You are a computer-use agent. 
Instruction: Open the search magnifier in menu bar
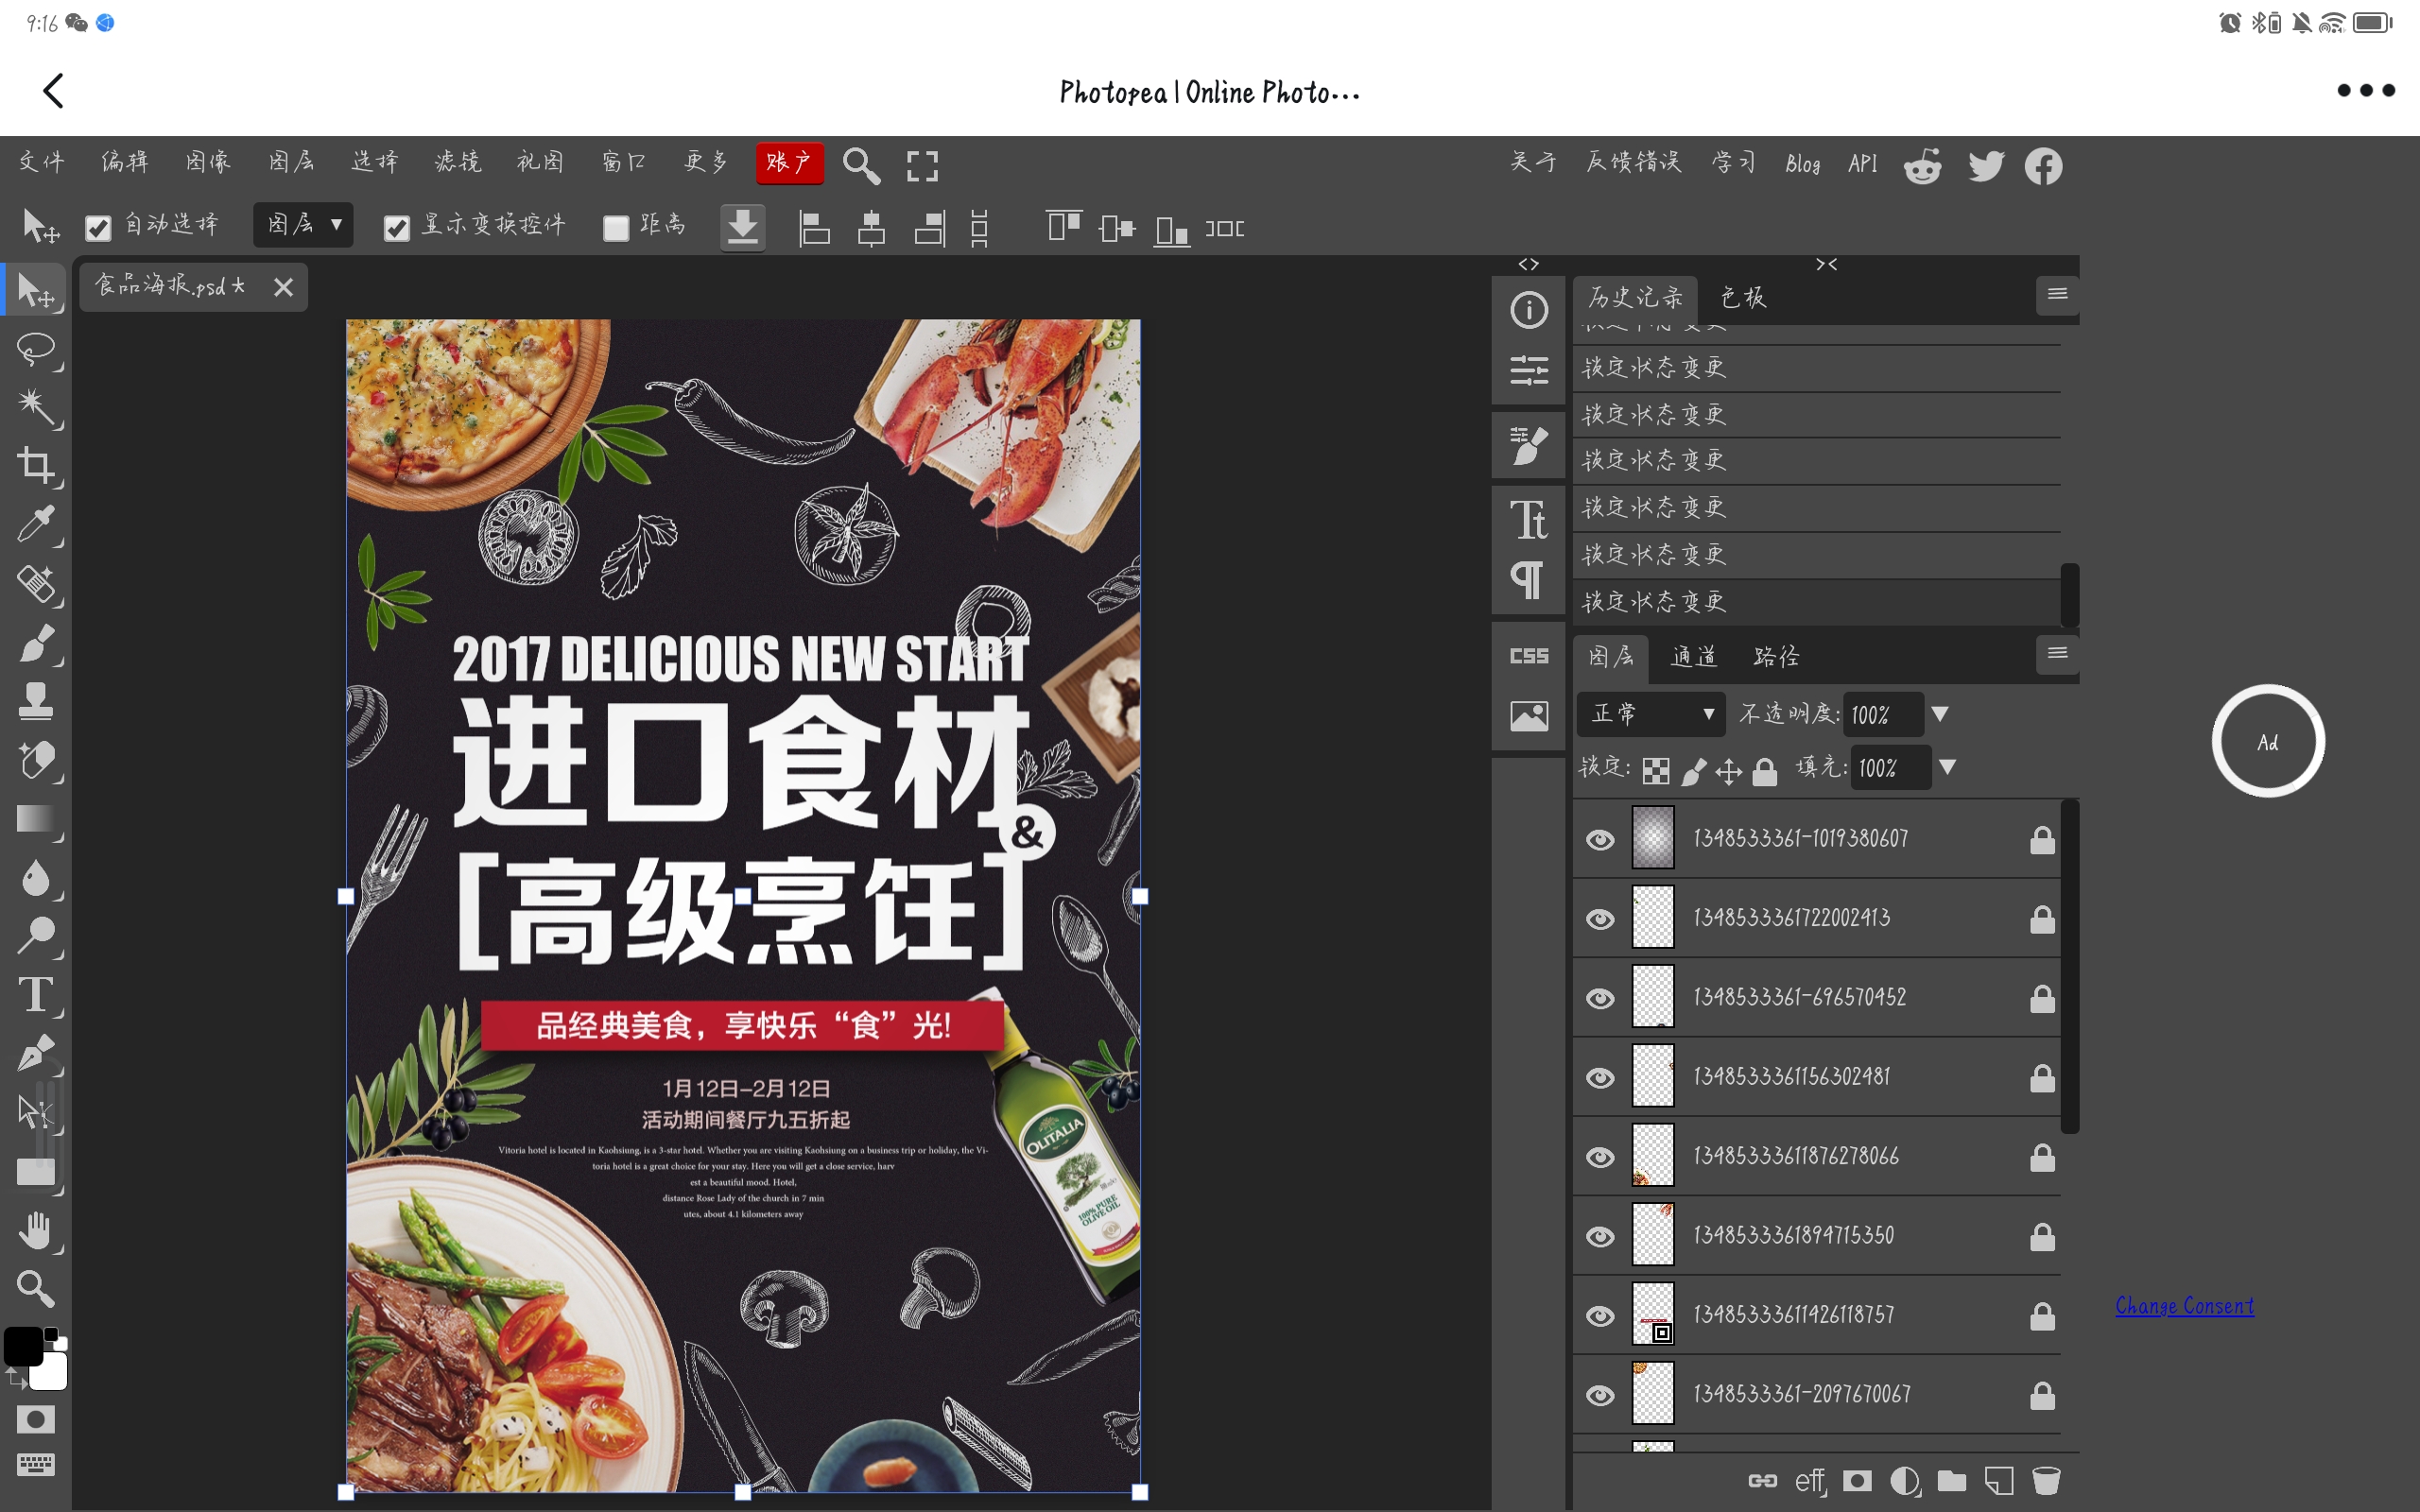861,165
